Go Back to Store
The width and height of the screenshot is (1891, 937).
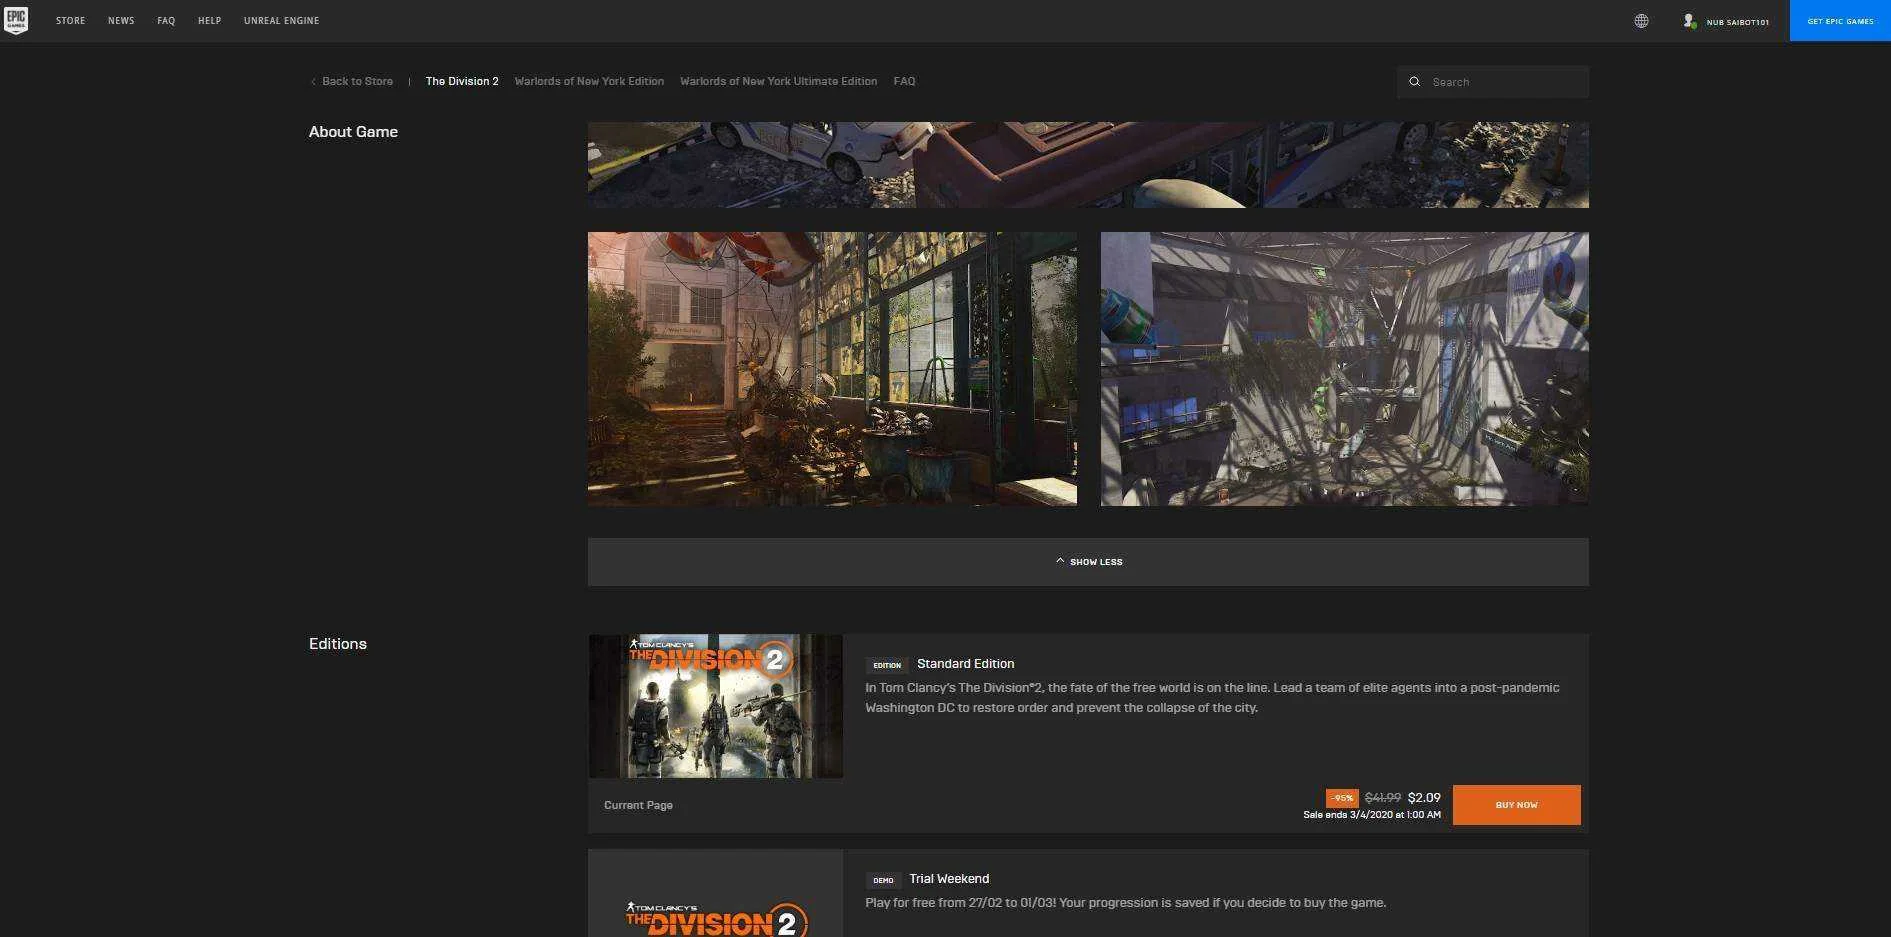[352, 82]
